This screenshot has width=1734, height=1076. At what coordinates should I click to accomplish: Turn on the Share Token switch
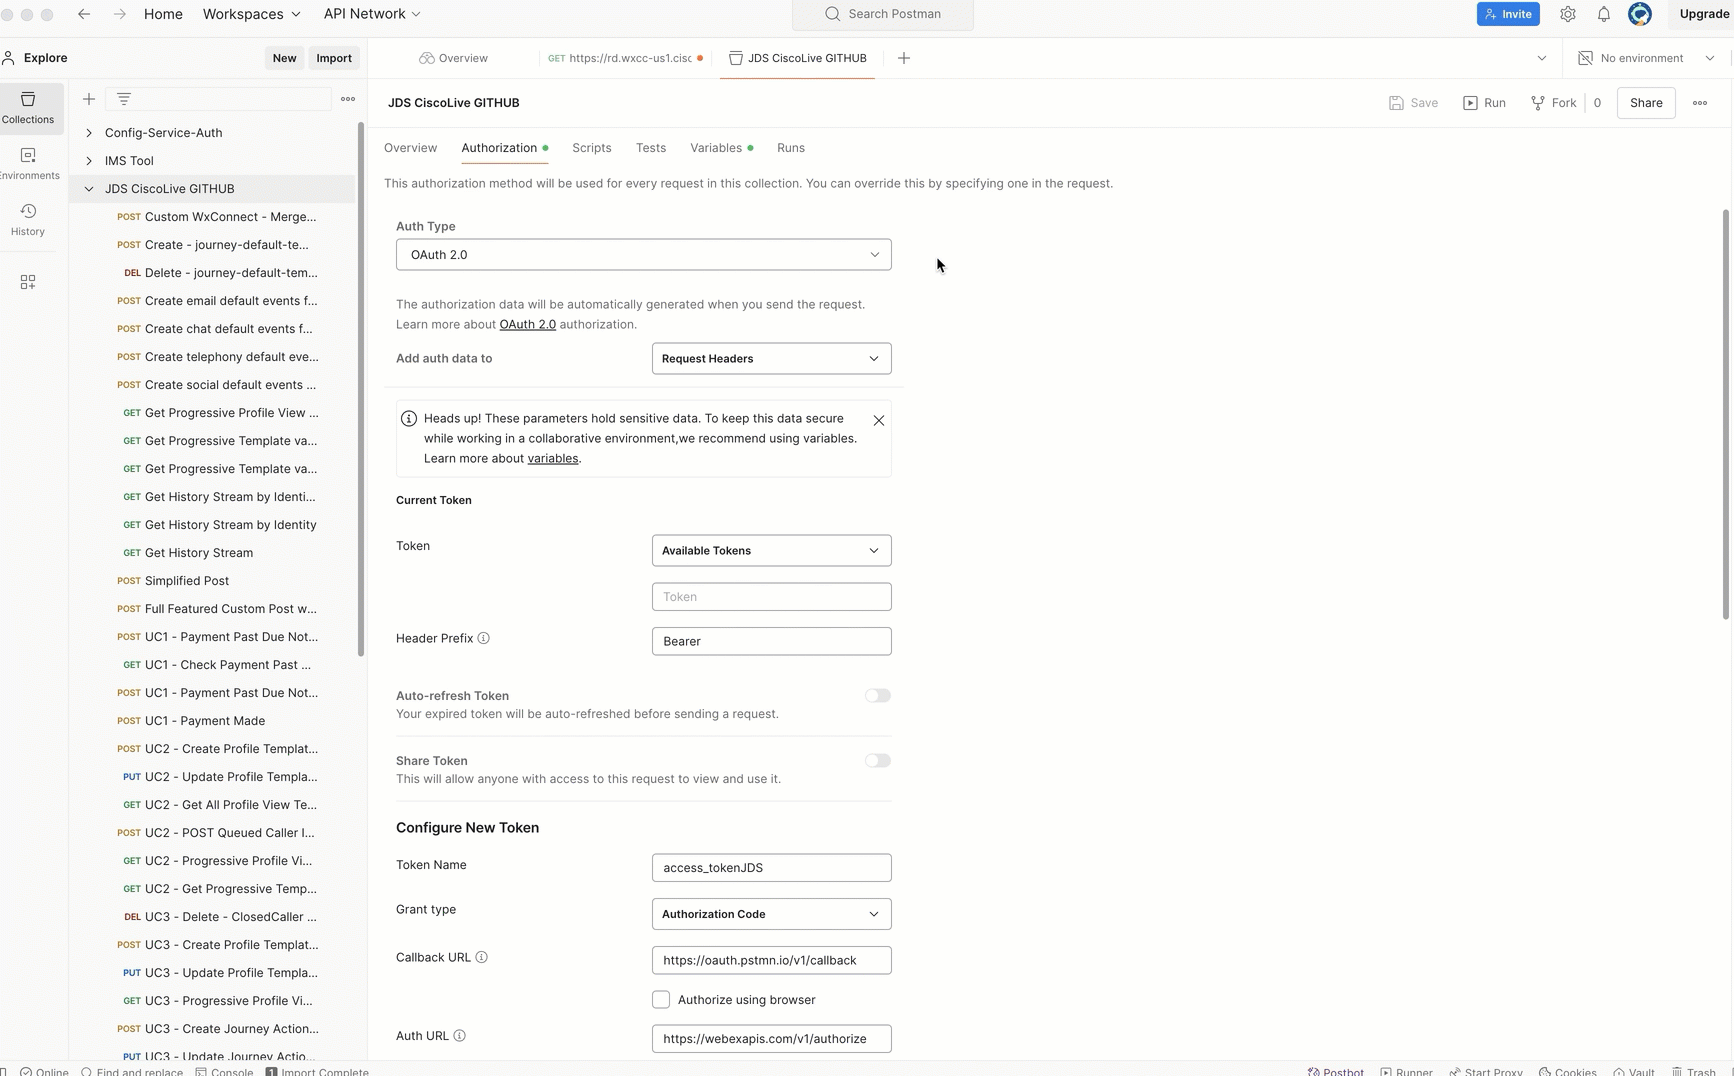pos(877,761)
